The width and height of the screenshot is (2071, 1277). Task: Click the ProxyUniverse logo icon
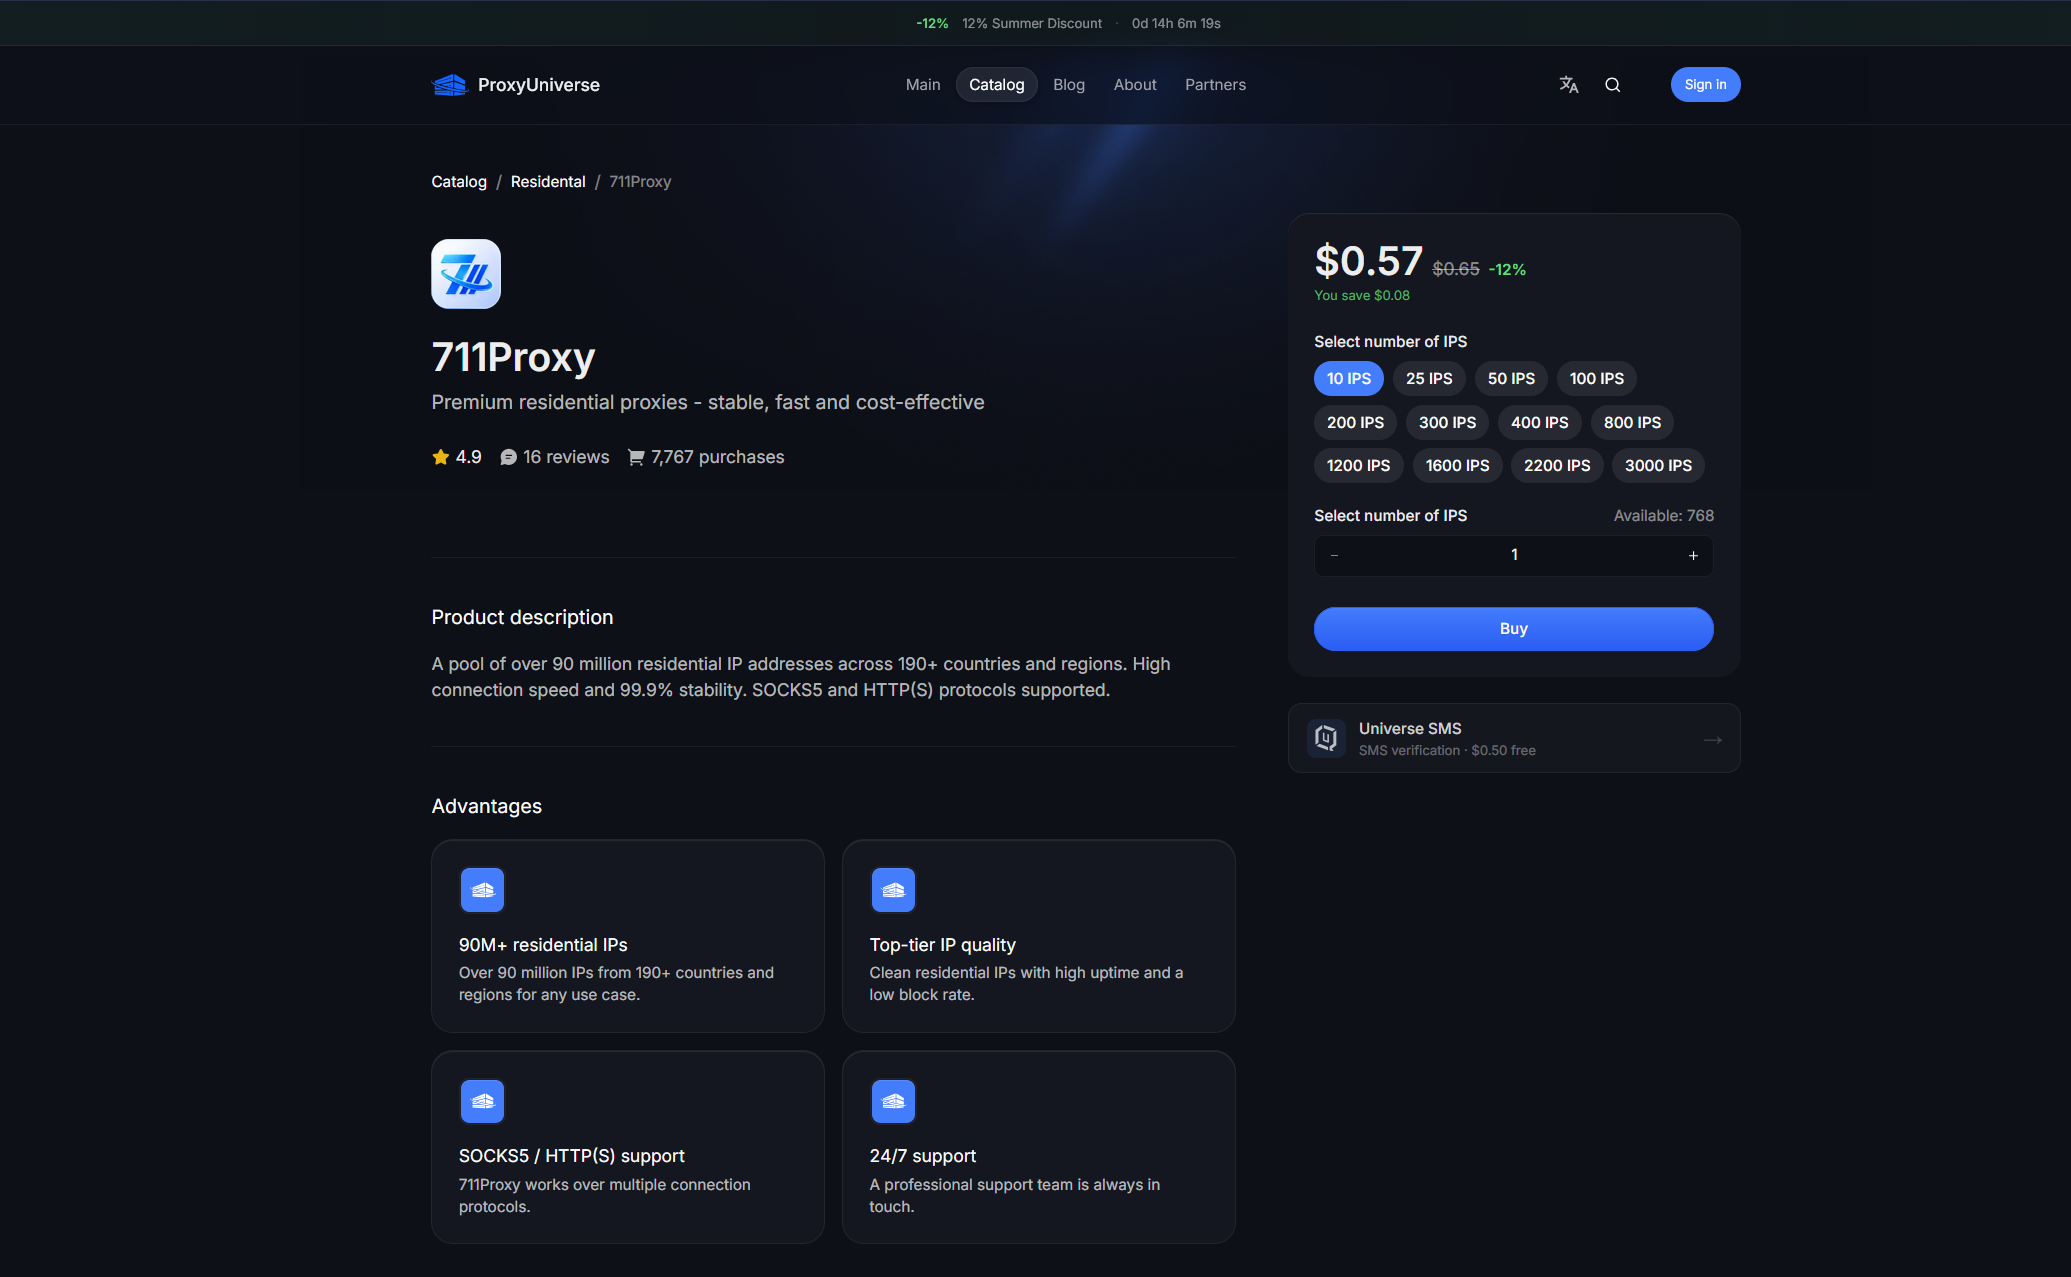(x=449, y=85)
